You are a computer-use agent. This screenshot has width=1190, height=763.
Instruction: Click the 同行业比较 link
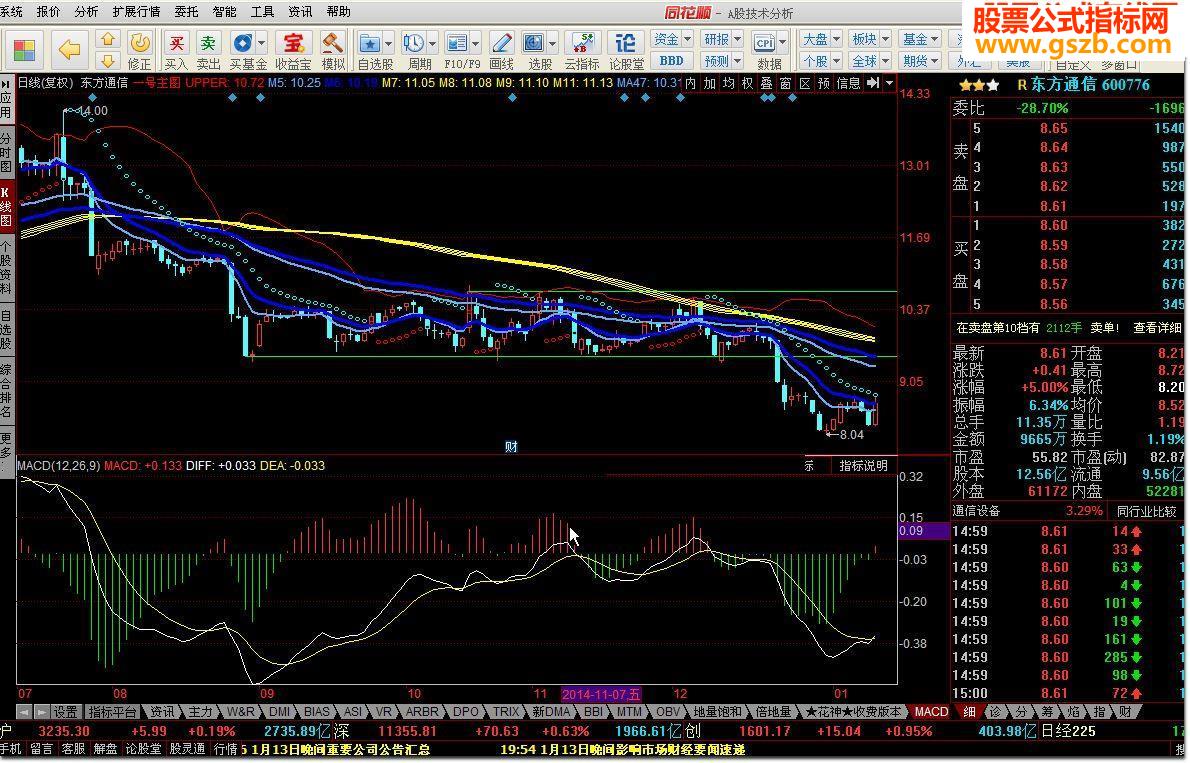tap(1146, 512)
